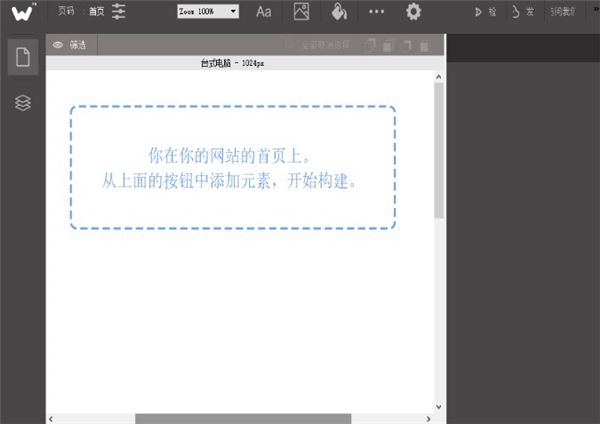Open the 引问教程 menu on the right

point(563,12)
